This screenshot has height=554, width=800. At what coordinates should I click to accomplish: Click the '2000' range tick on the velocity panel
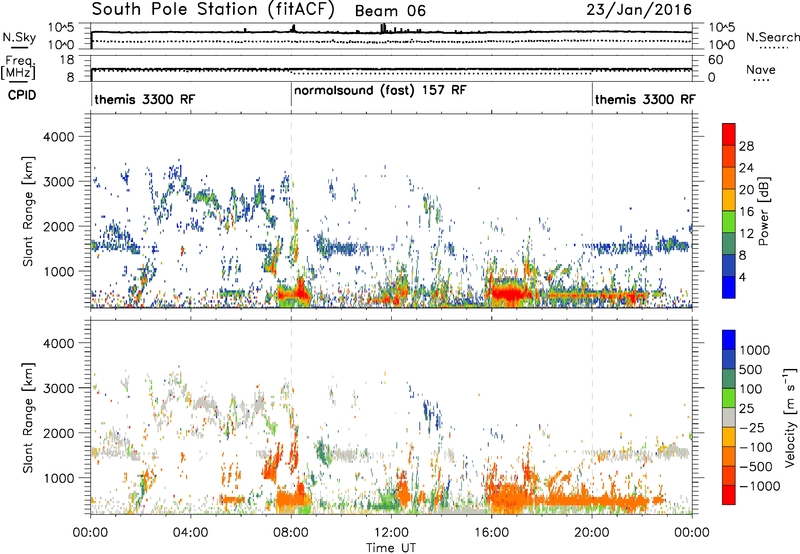coord(58,433)
